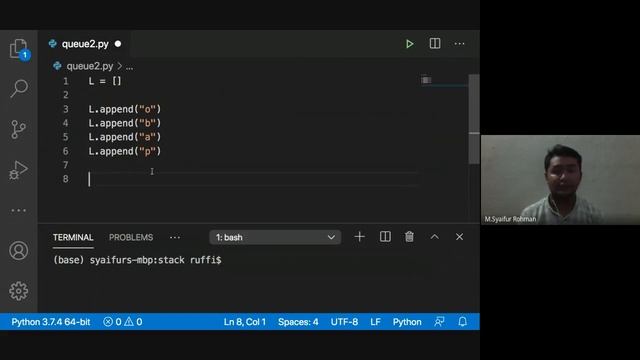Screen dimensions: 640x360
Task: Change end of line sequence LF
Action: point(375,322)
